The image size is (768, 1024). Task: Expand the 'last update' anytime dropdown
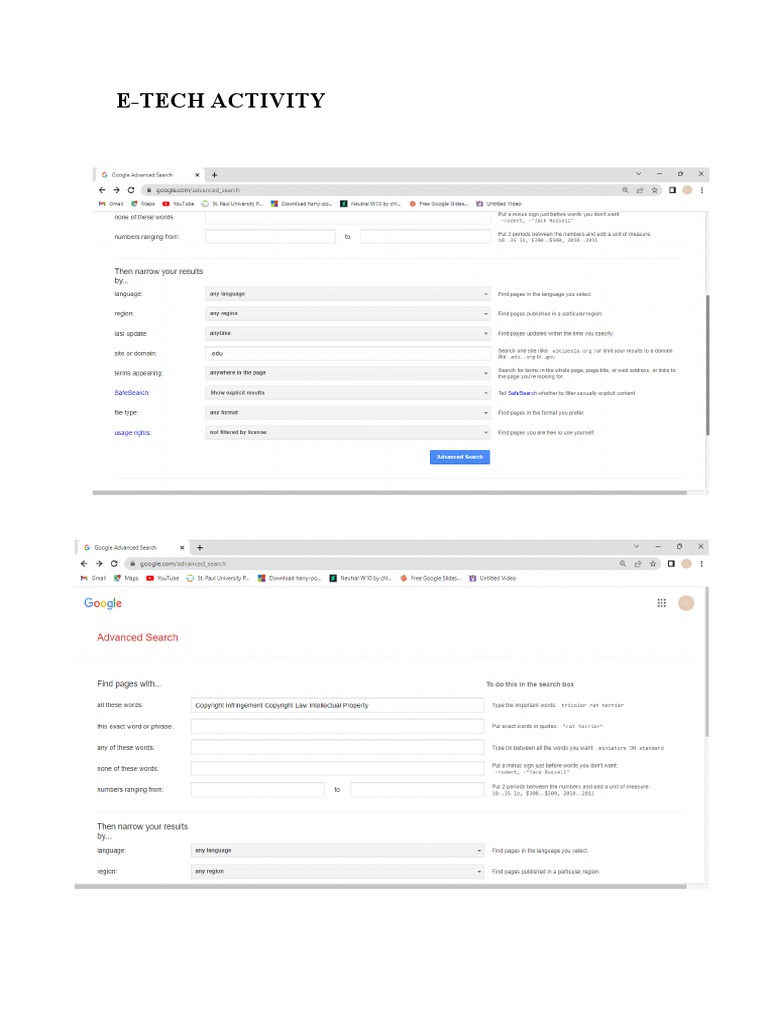click(346, 333)
